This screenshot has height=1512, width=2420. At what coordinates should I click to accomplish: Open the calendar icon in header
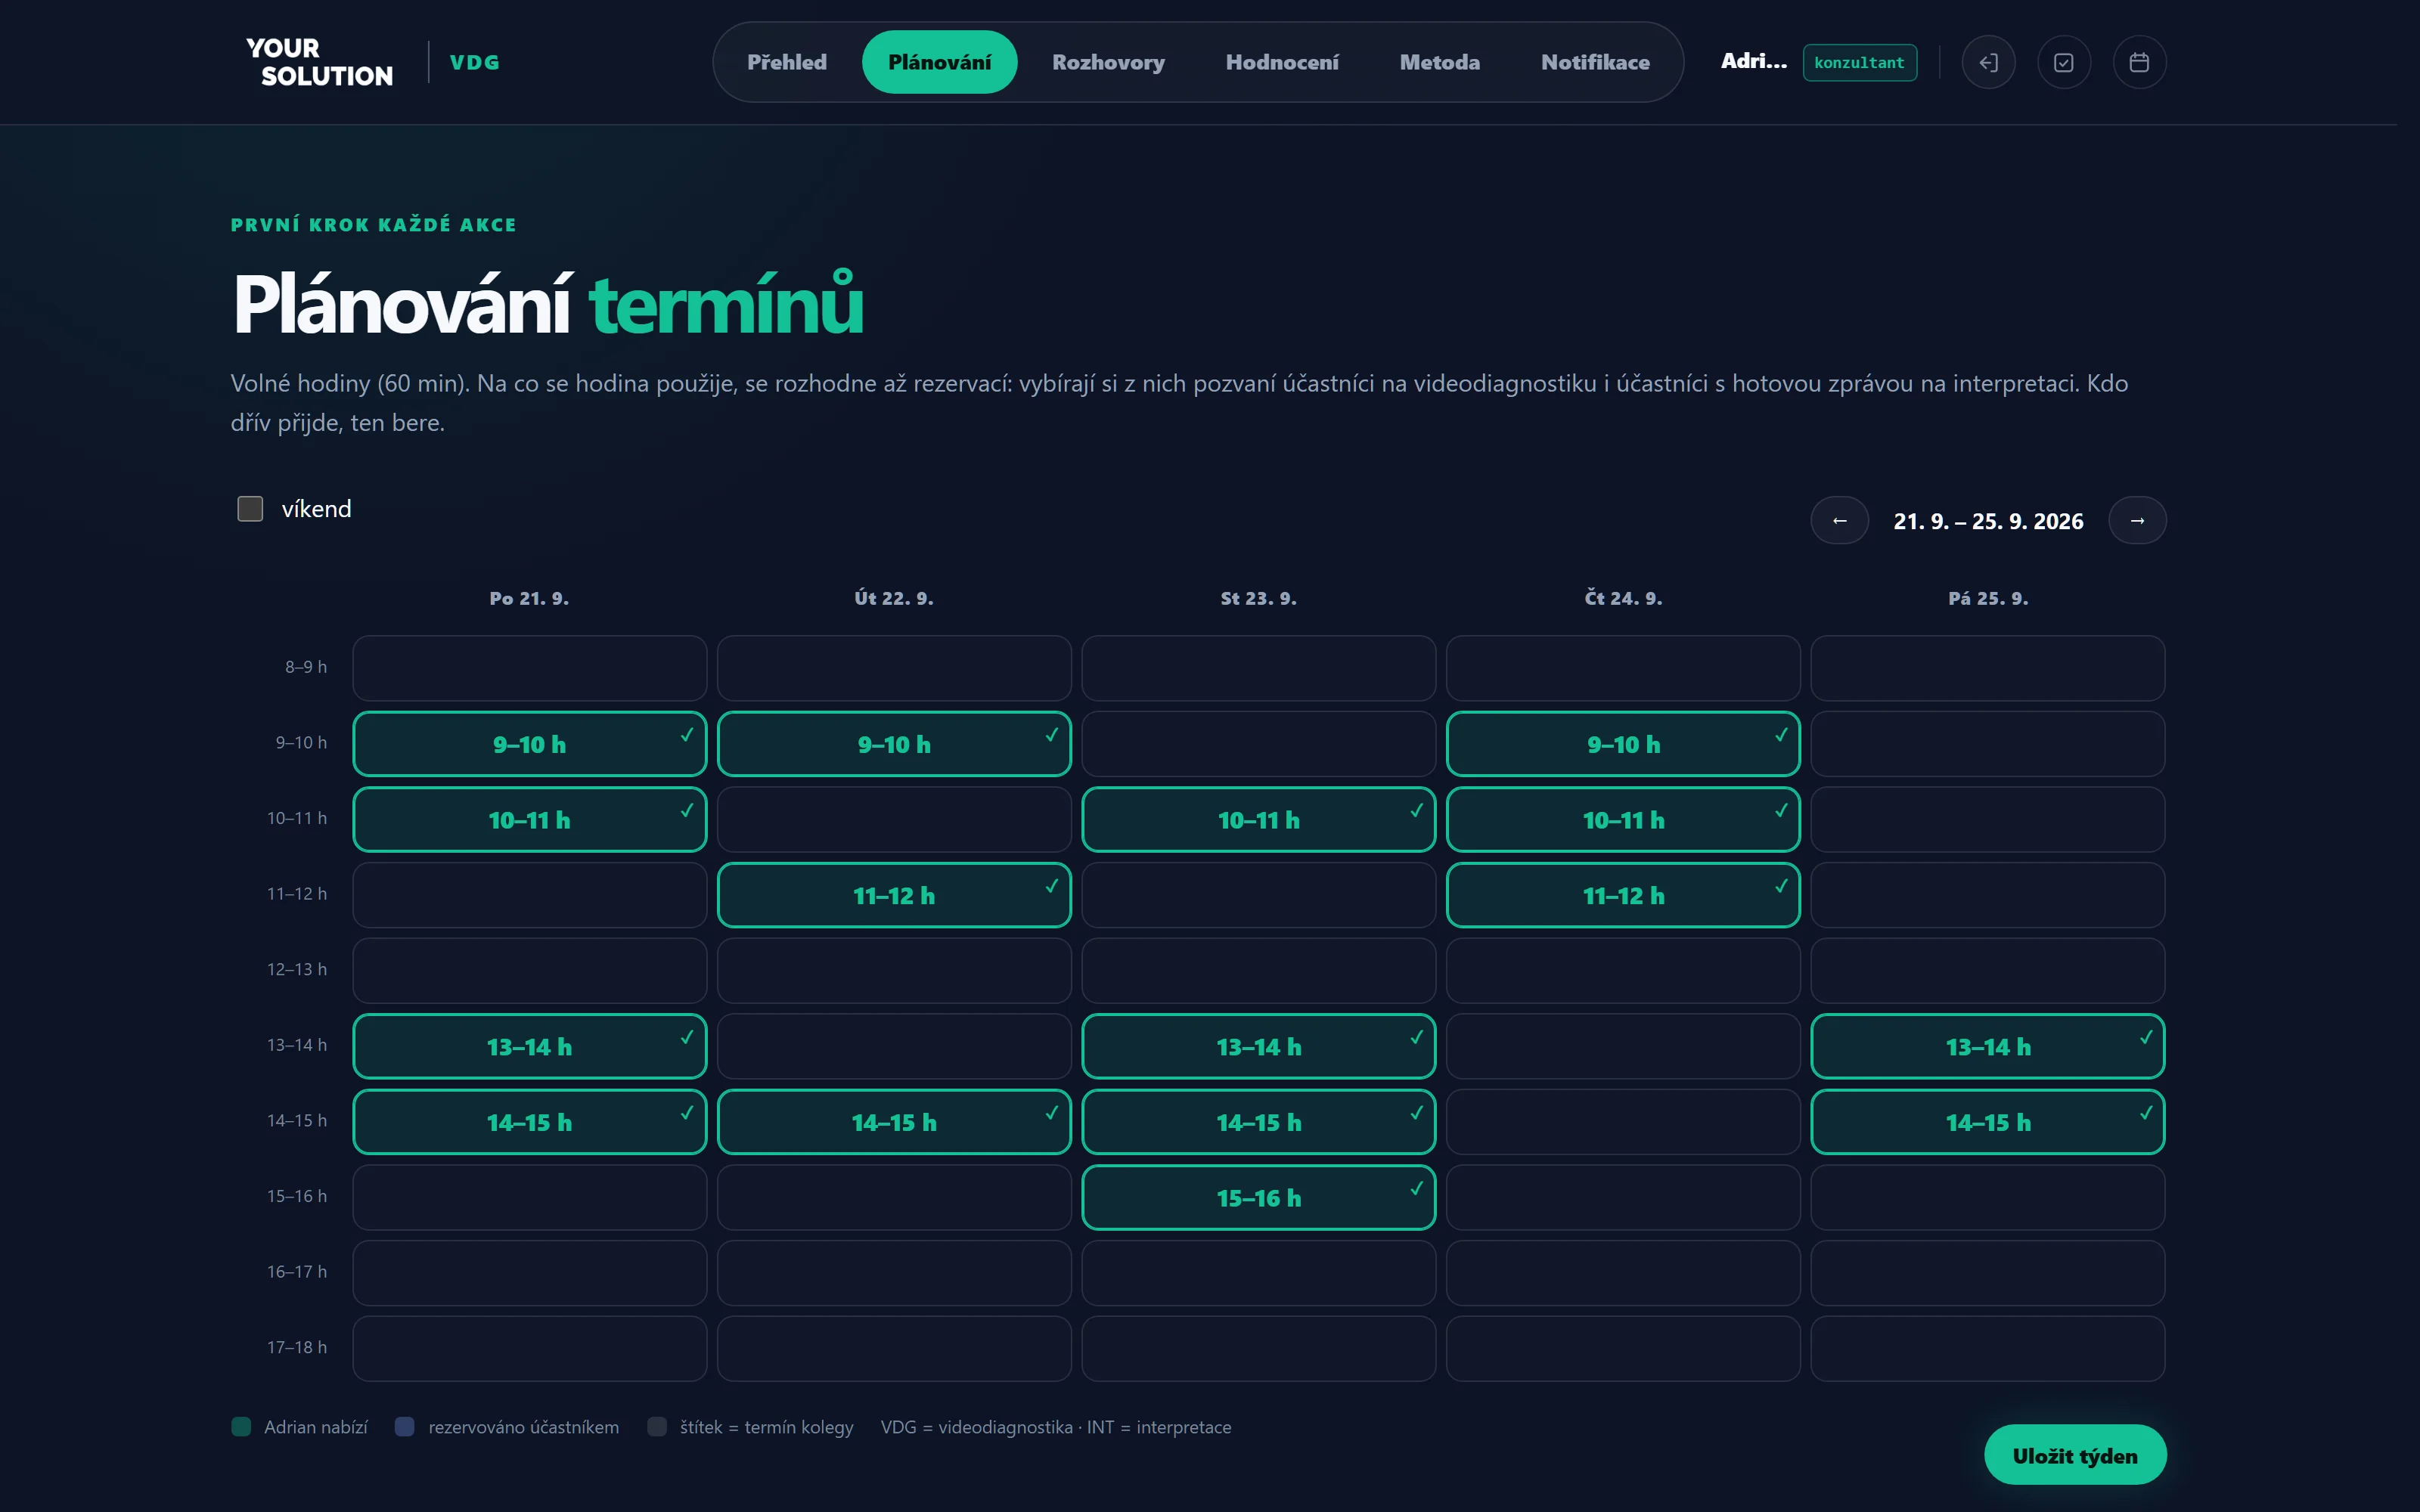2139,62
